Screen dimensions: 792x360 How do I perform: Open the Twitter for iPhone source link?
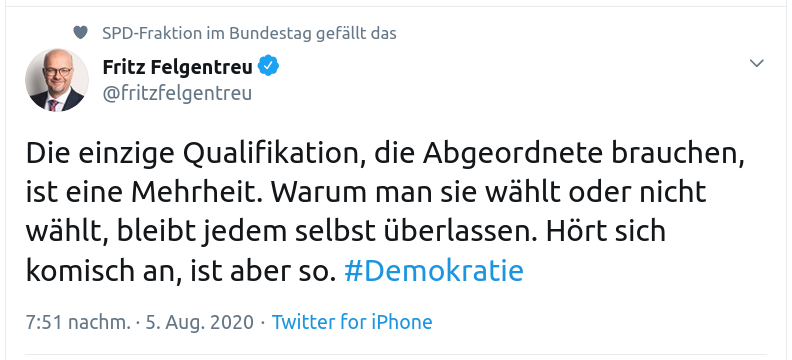pos(352,322)
